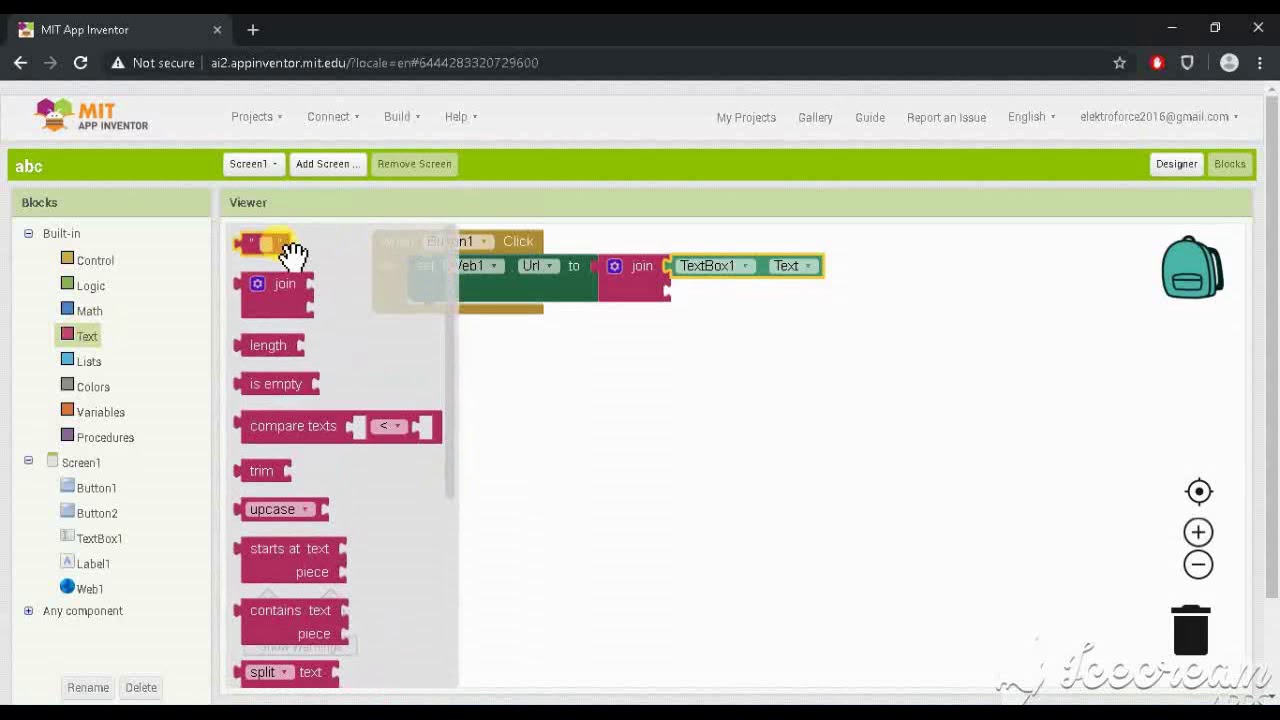Screen dimensions: 1280x720
Task: Click the flyout vertical scrollbar
Action: click(450, 363)
